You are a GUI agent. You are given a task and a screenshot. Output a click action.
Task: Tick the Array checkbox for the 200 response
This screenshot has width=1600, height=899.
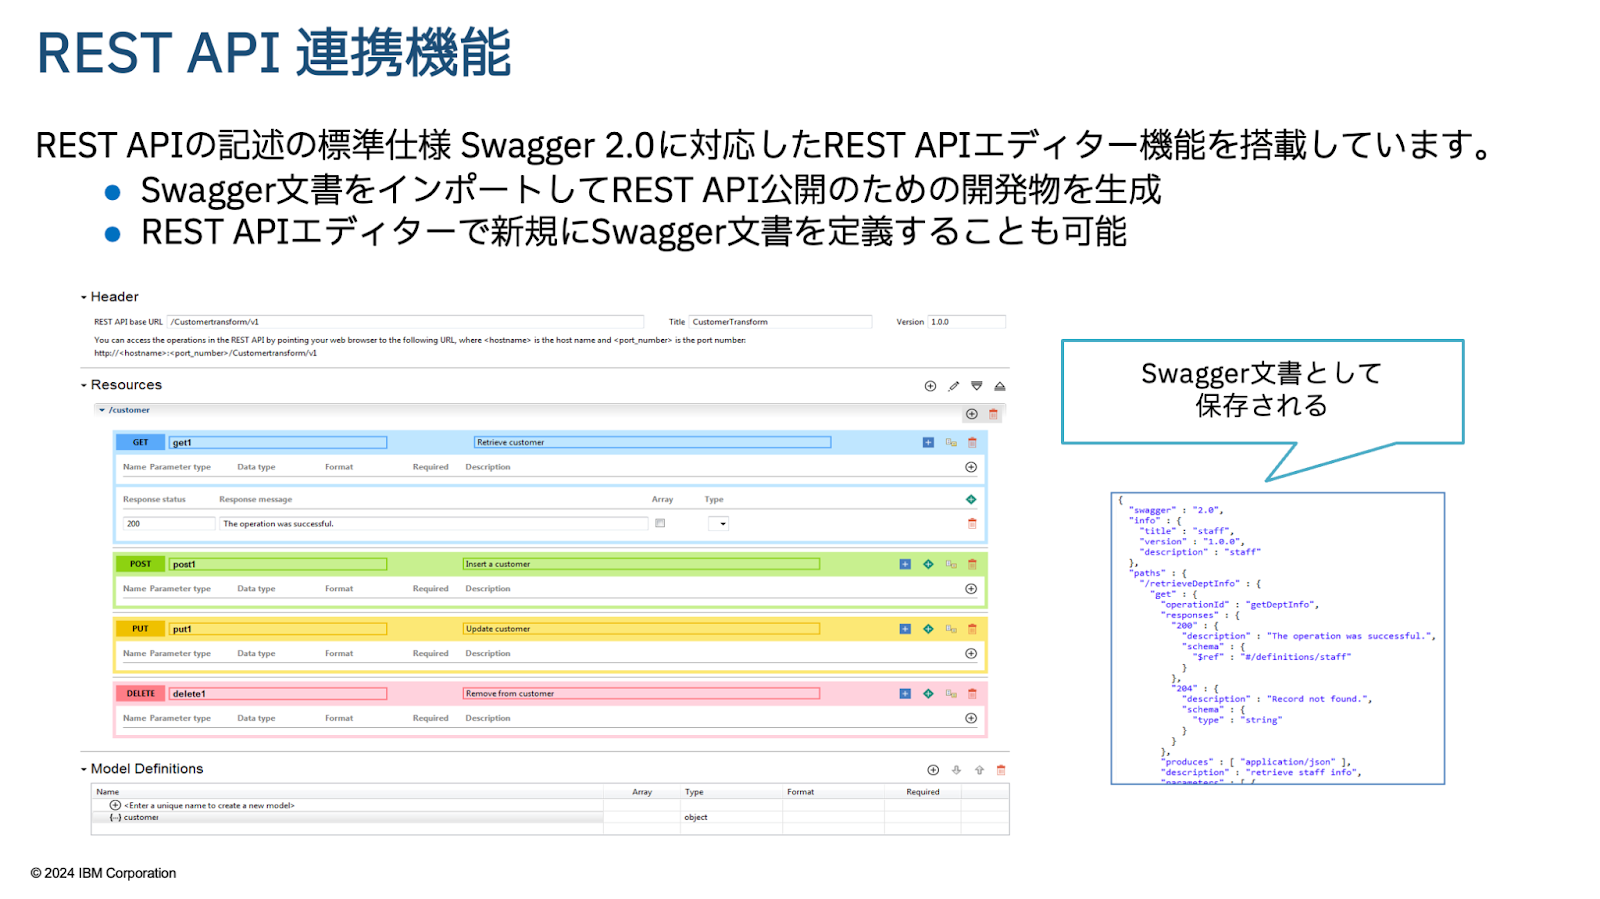tap(660, 523)
